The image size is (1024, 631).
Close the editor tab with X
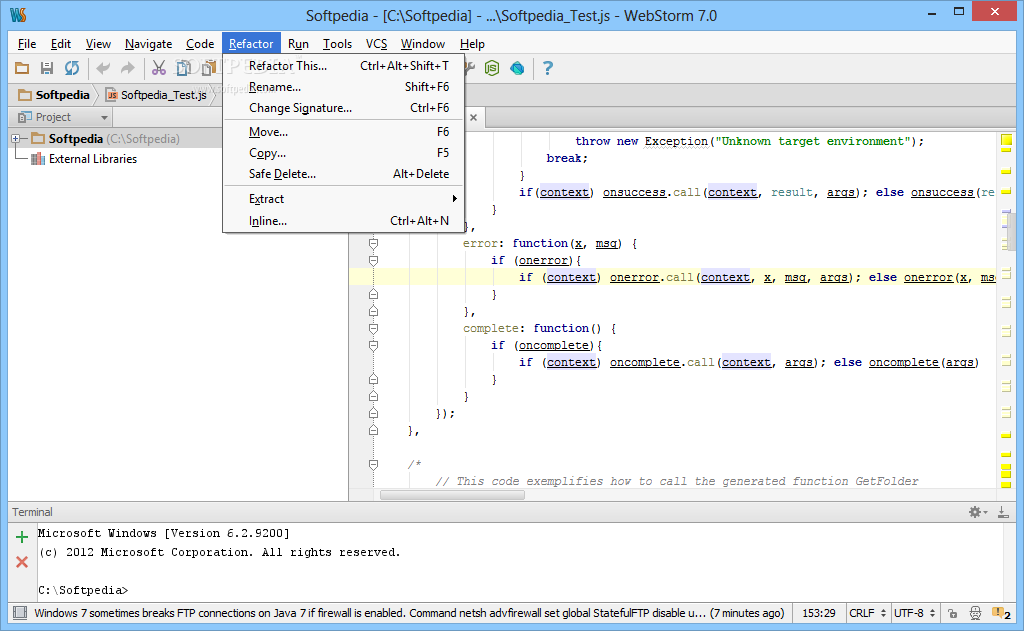(473, 118)
